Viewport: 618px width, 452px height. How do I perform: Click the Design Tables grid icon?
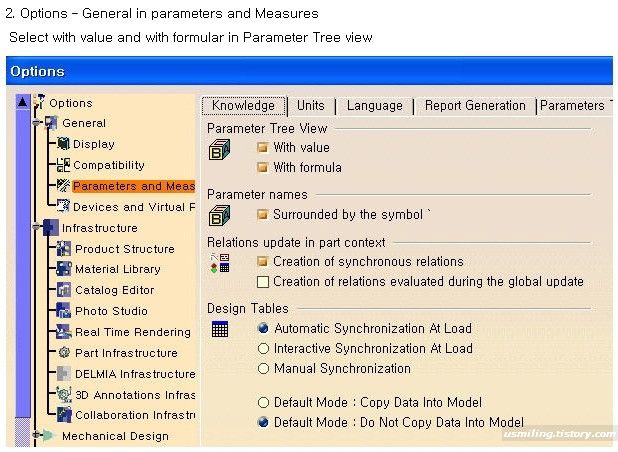220,329
